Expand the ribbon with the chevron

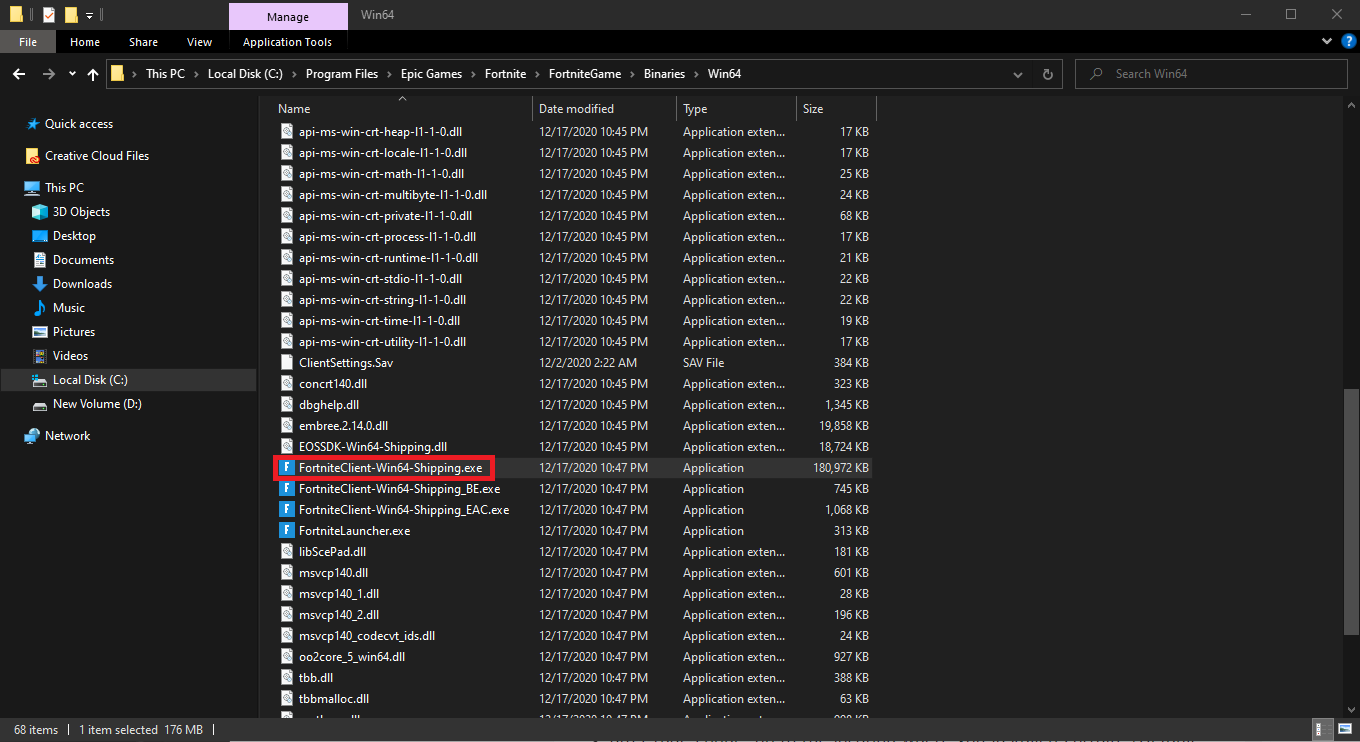(x=1329, y=42)
